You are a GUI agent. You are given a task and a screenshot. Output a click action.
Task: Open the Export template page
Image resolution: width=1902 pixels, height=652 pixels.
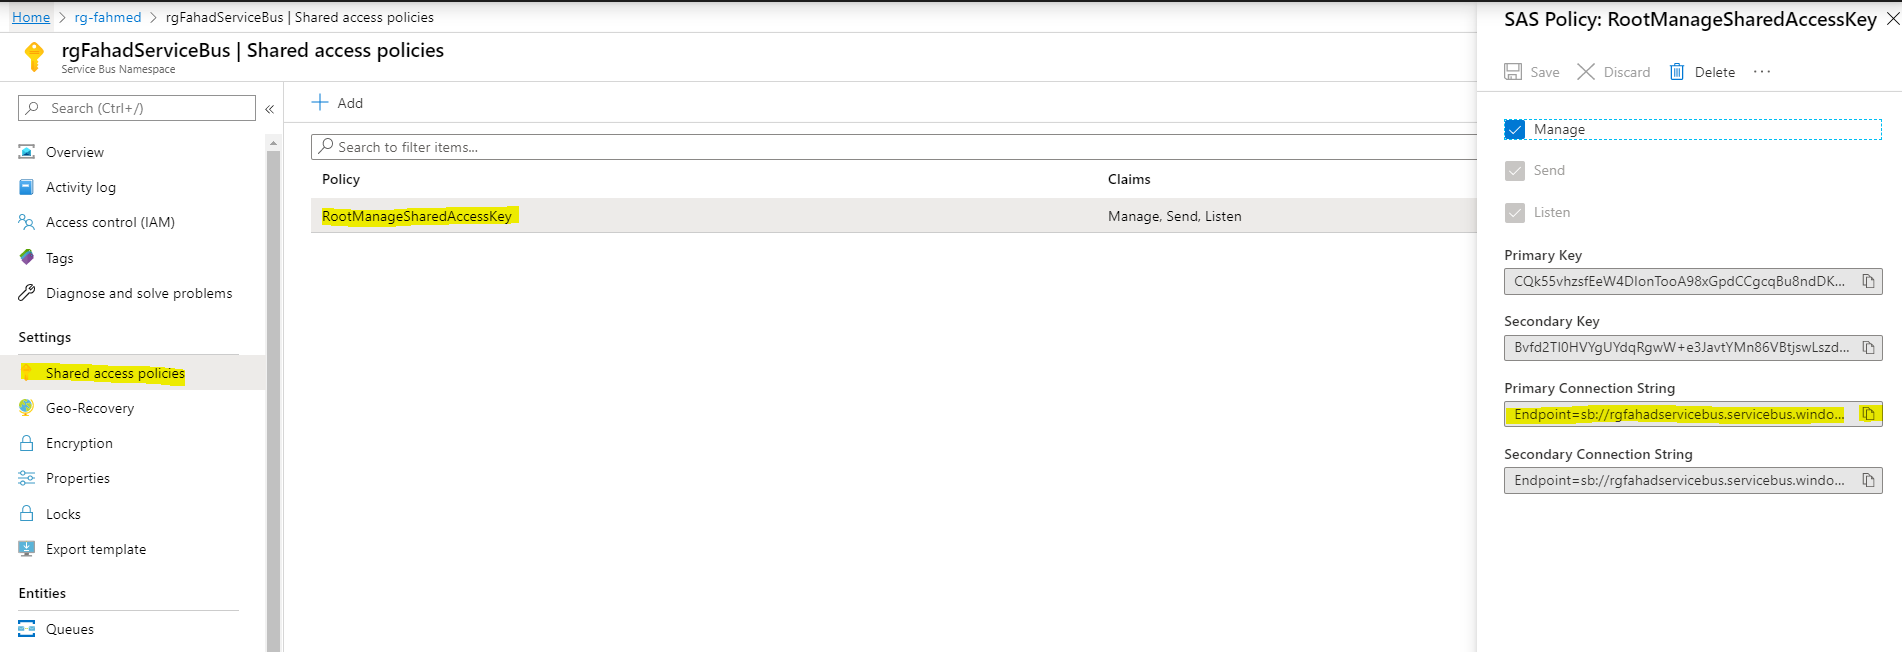[96, 549]
